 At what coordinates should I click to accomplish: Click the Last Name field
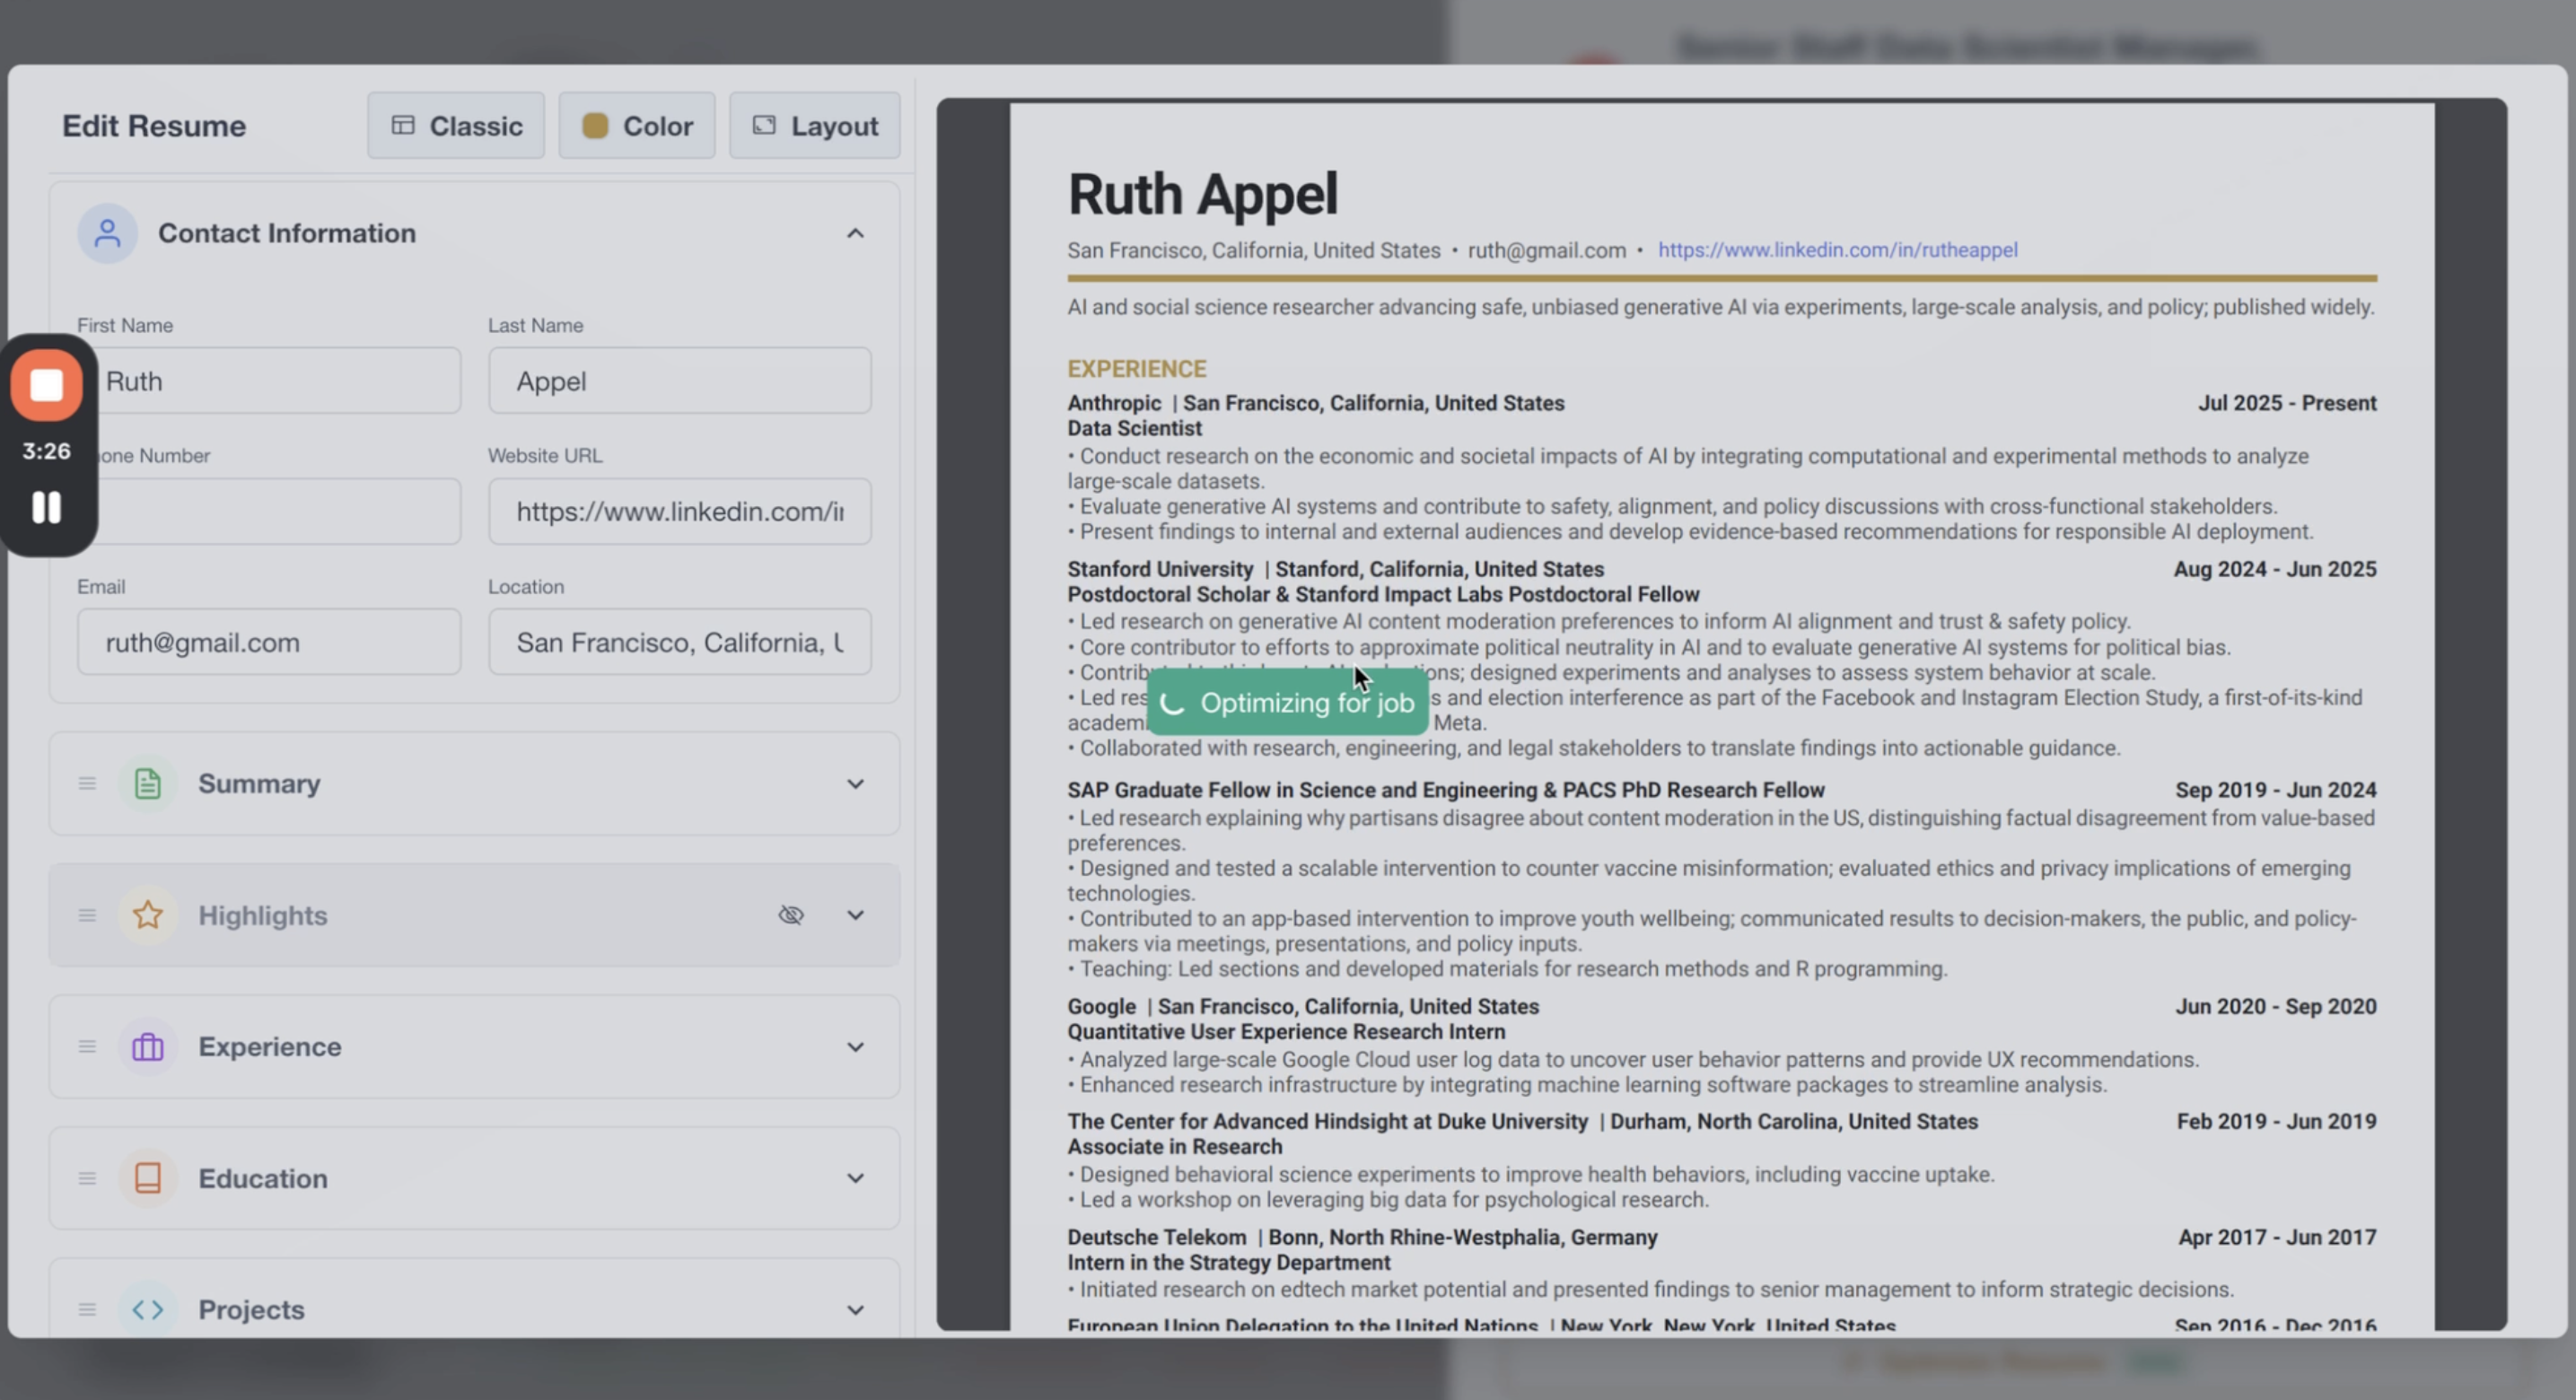[679, 381]
